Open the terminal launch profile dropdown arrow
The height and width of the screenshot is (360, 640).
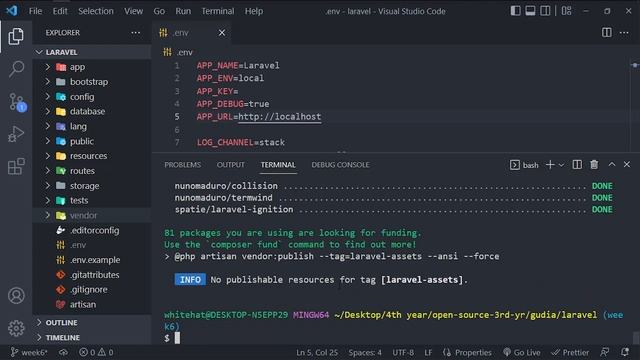[561, 165]
